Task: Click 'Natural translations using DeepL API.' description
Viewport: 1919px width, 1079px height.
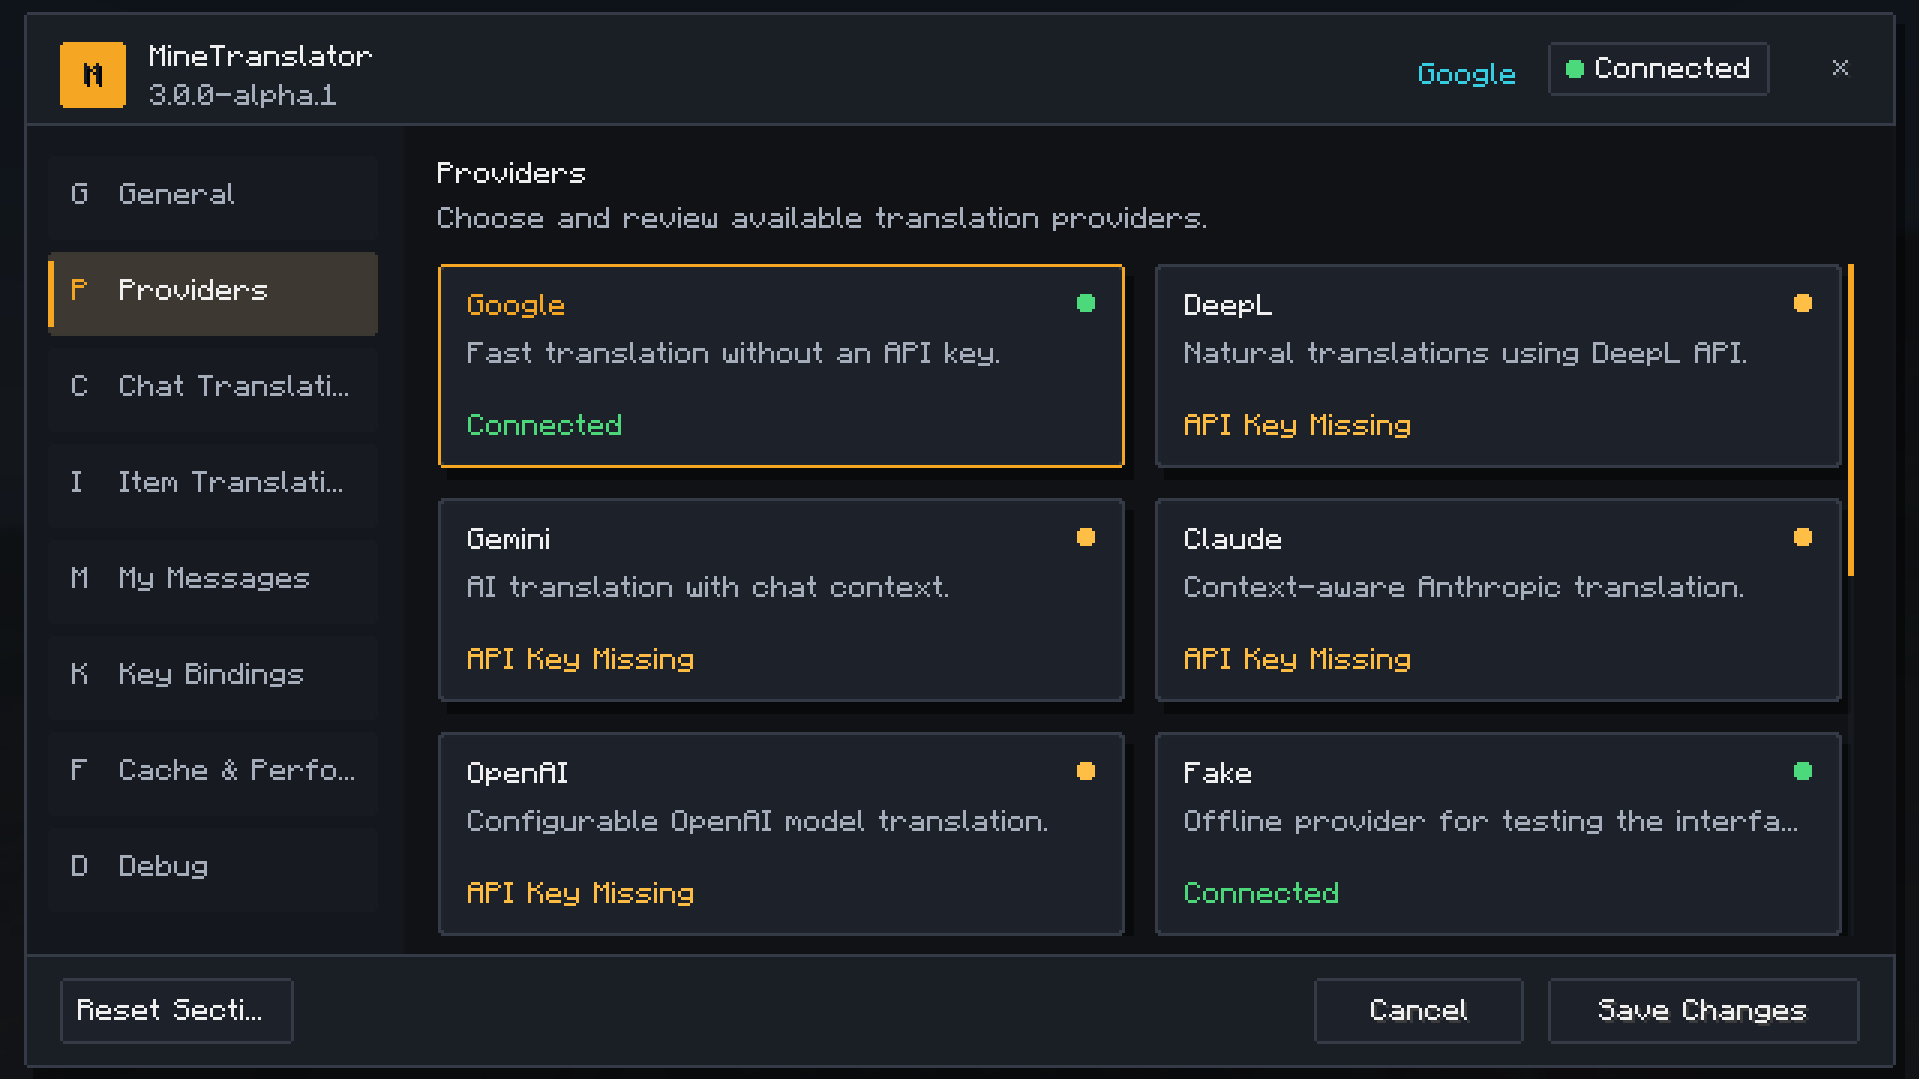Action: (1465, 353)
